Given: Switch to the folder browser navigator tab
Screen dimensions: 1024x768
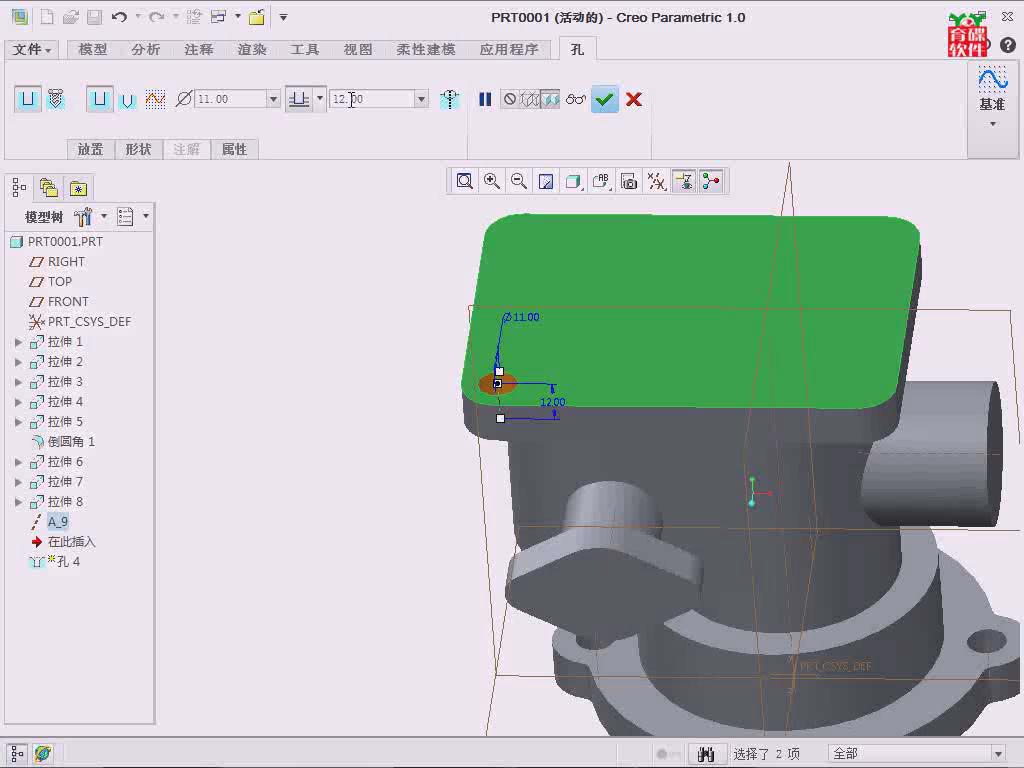Looking at the screenshot, I should pos(48,188).
